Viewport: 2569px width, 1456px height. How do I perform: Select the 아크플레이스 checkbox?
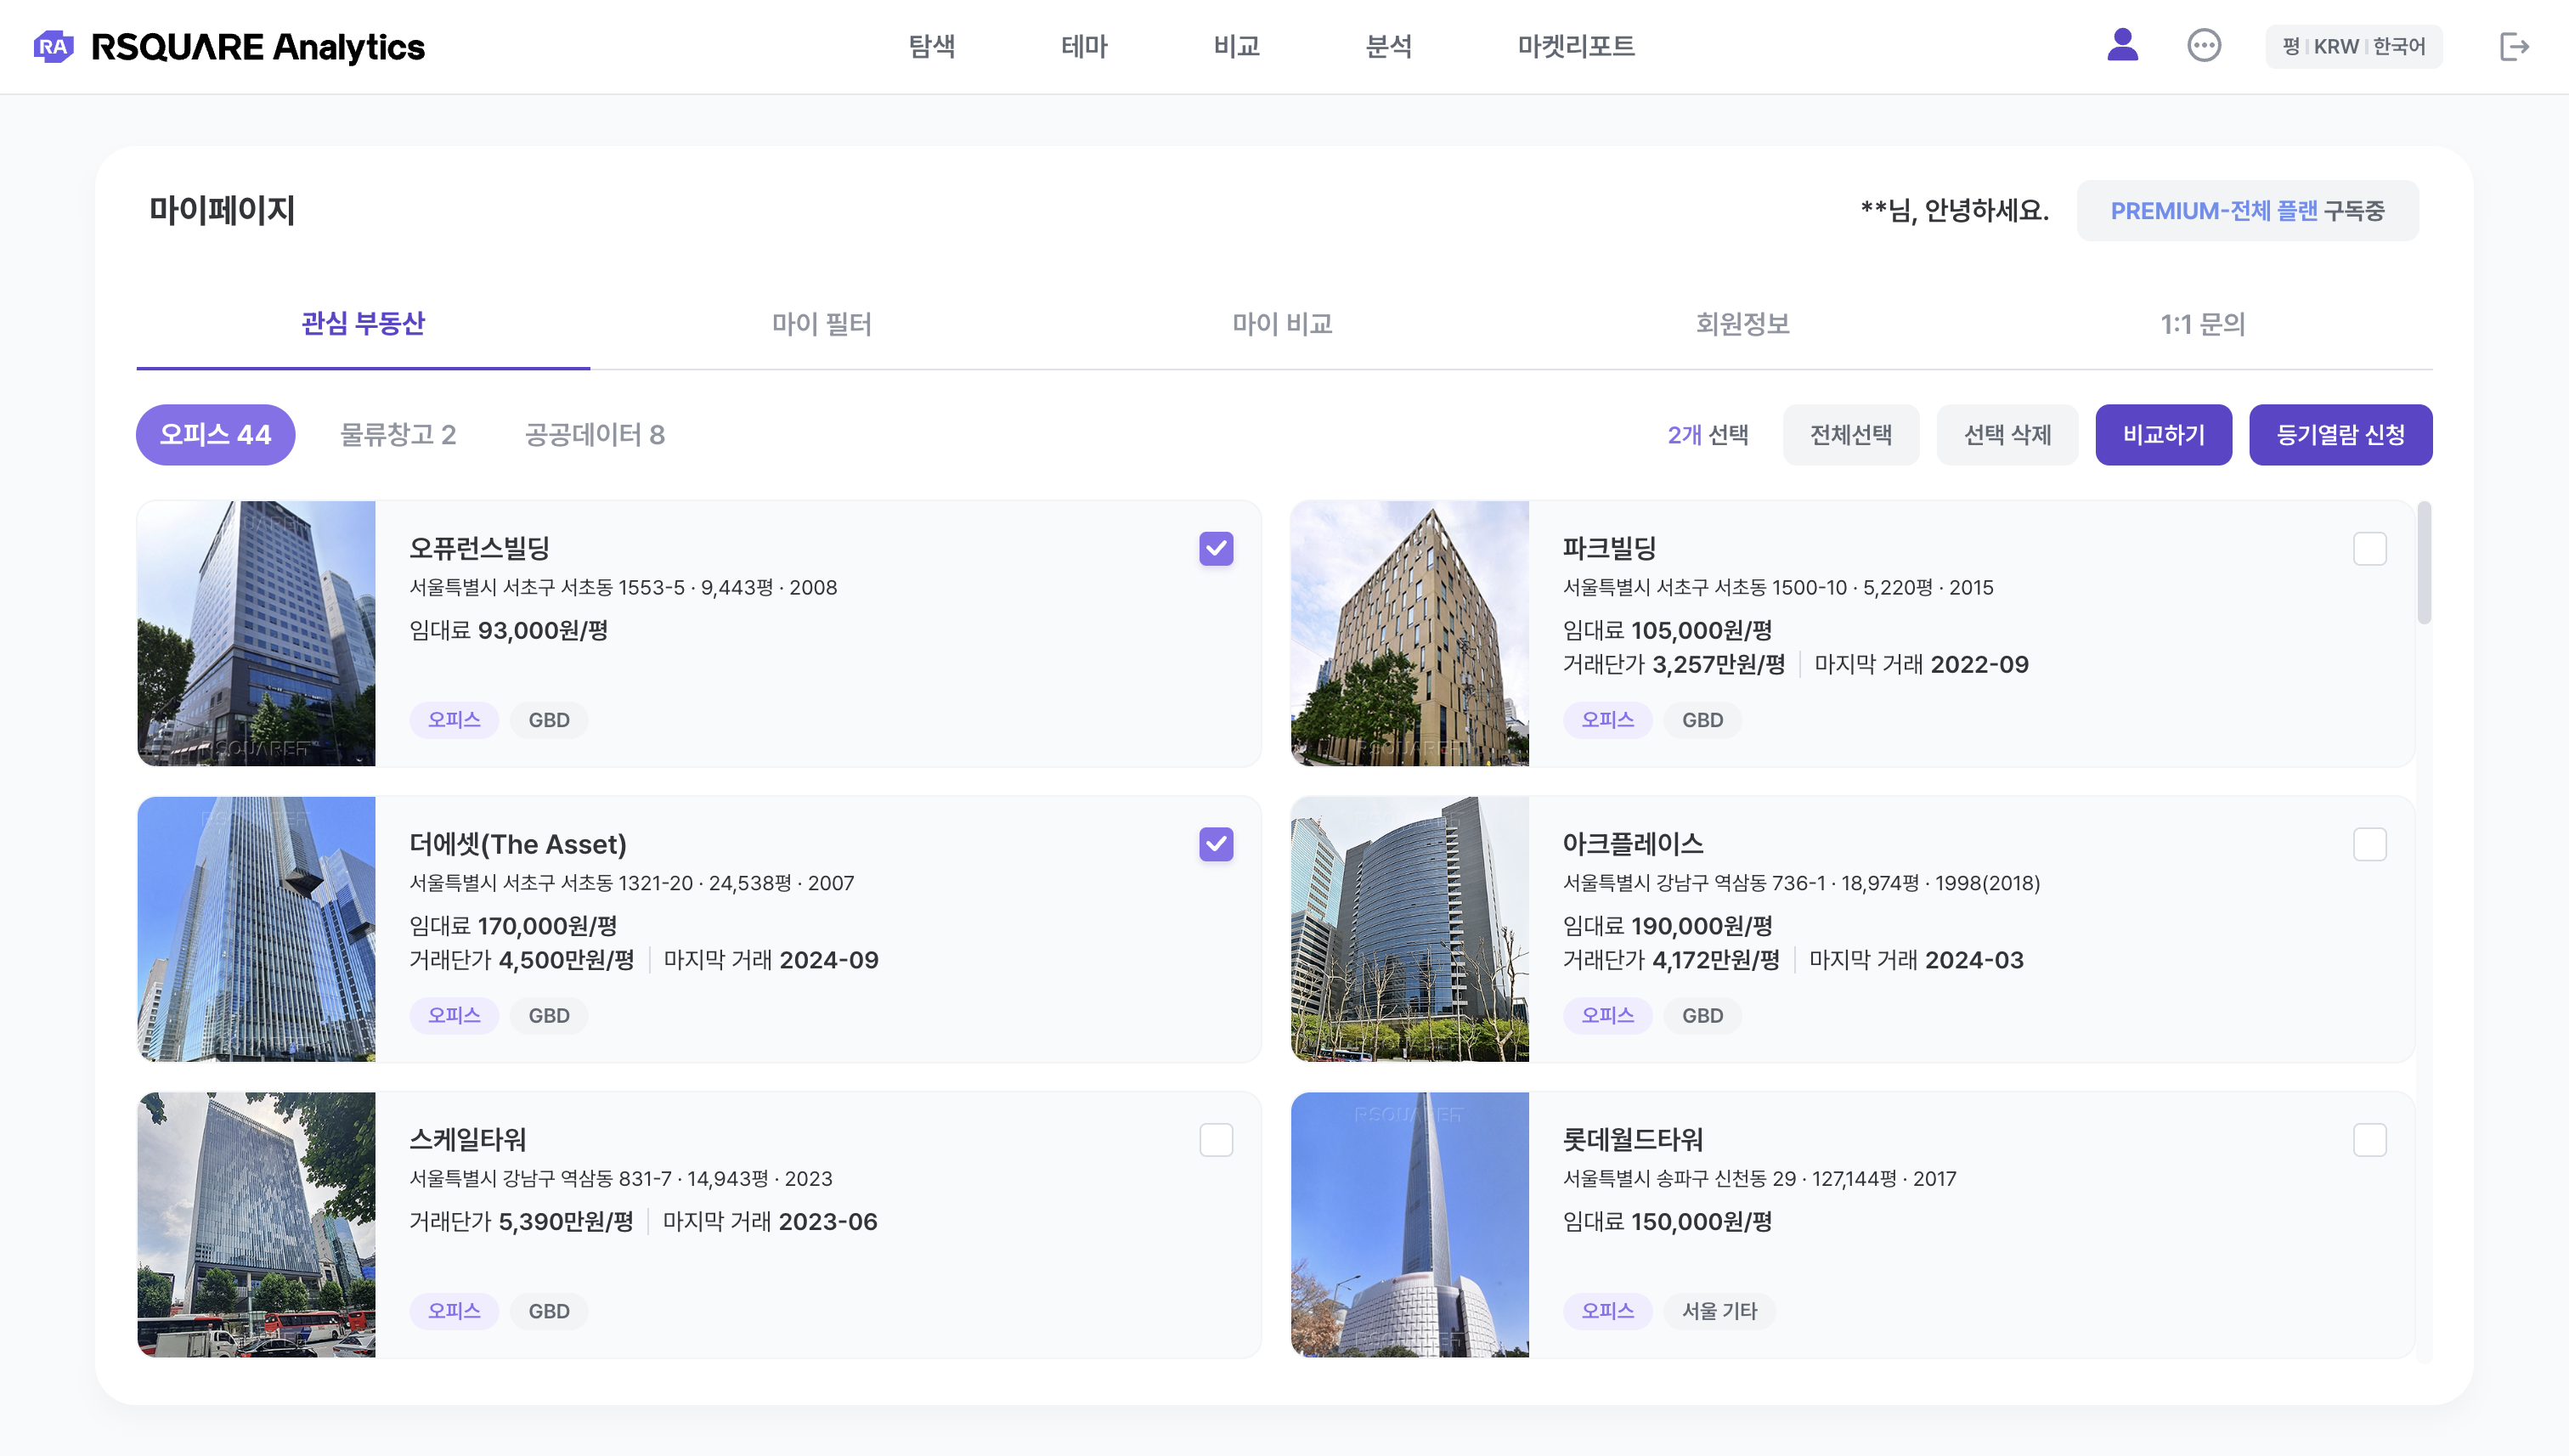[2369, 844]
